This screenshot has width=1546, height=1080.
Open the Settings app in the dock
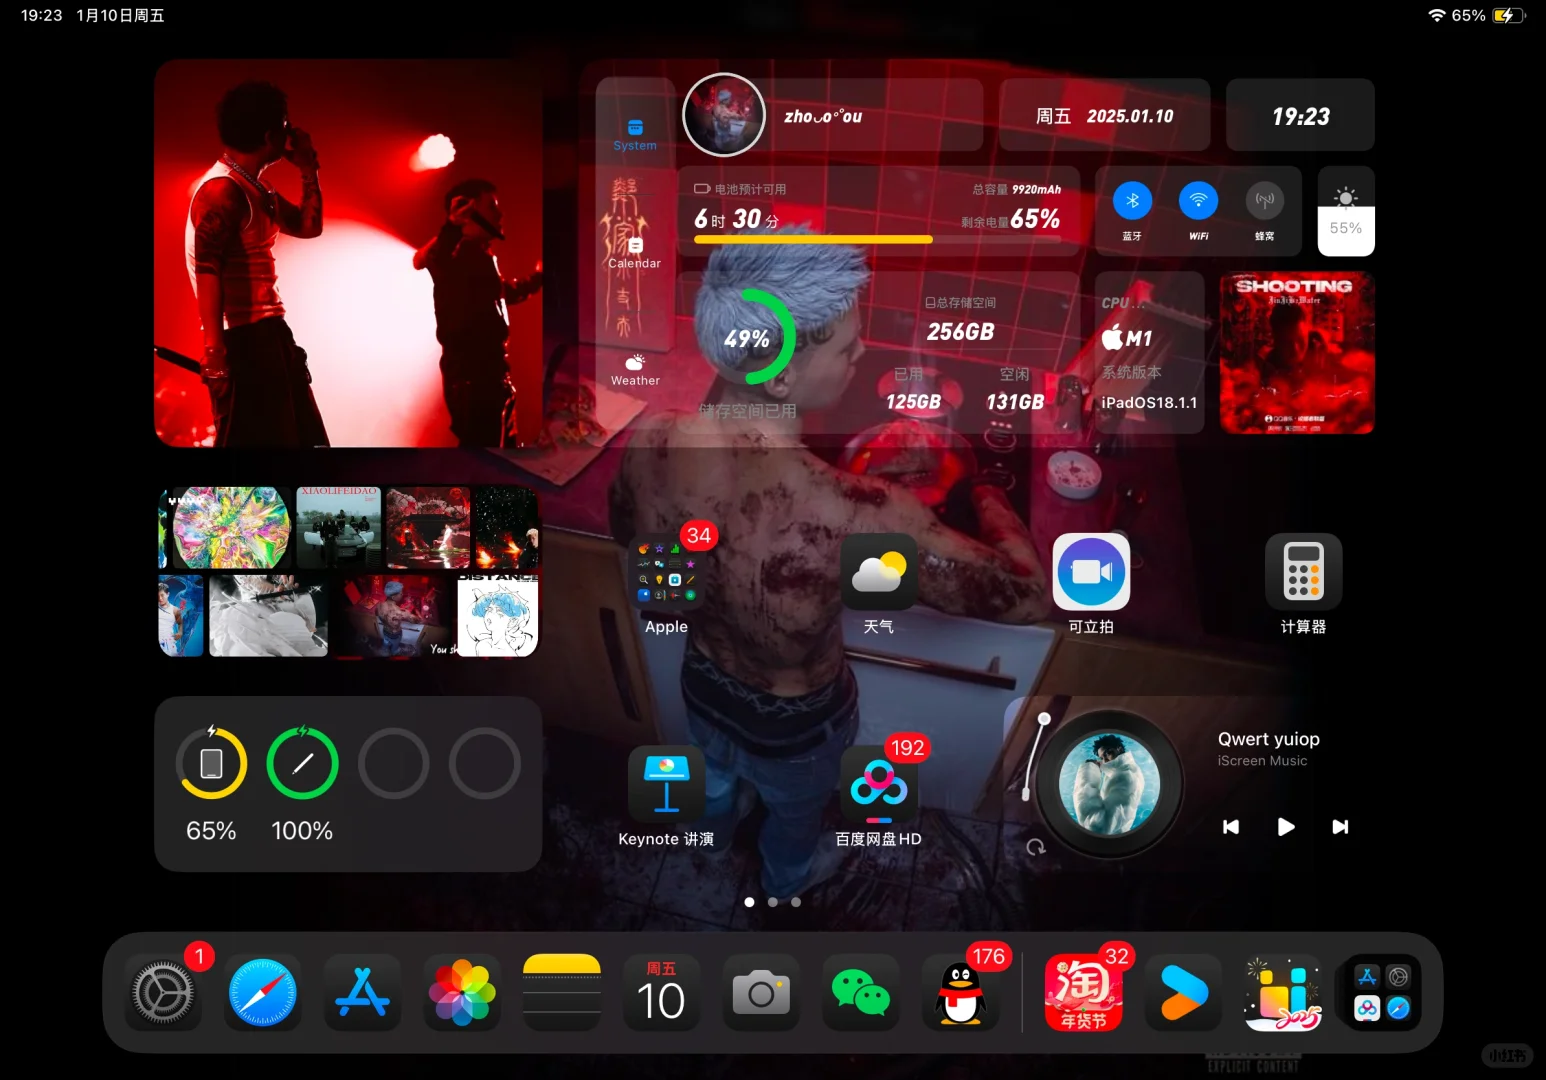(x=163, y=993)
